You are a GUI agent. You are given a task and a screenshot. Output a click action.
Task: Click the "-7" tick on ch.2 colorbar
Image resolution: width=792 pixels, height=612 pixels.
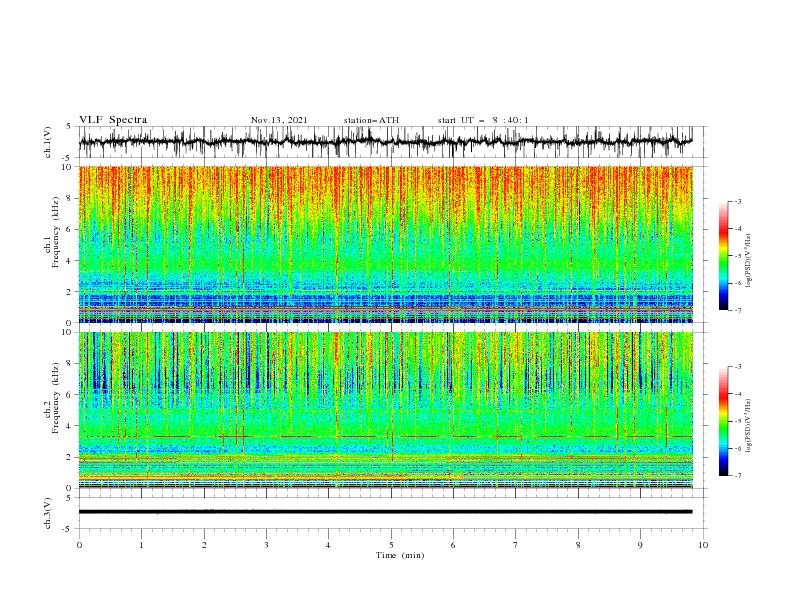[x=737, y=476]
